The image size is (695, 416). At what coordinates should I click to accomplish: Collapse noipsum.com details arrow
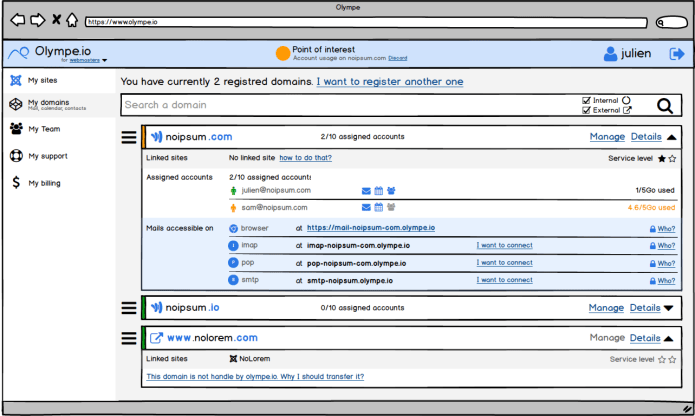point(672,137)
